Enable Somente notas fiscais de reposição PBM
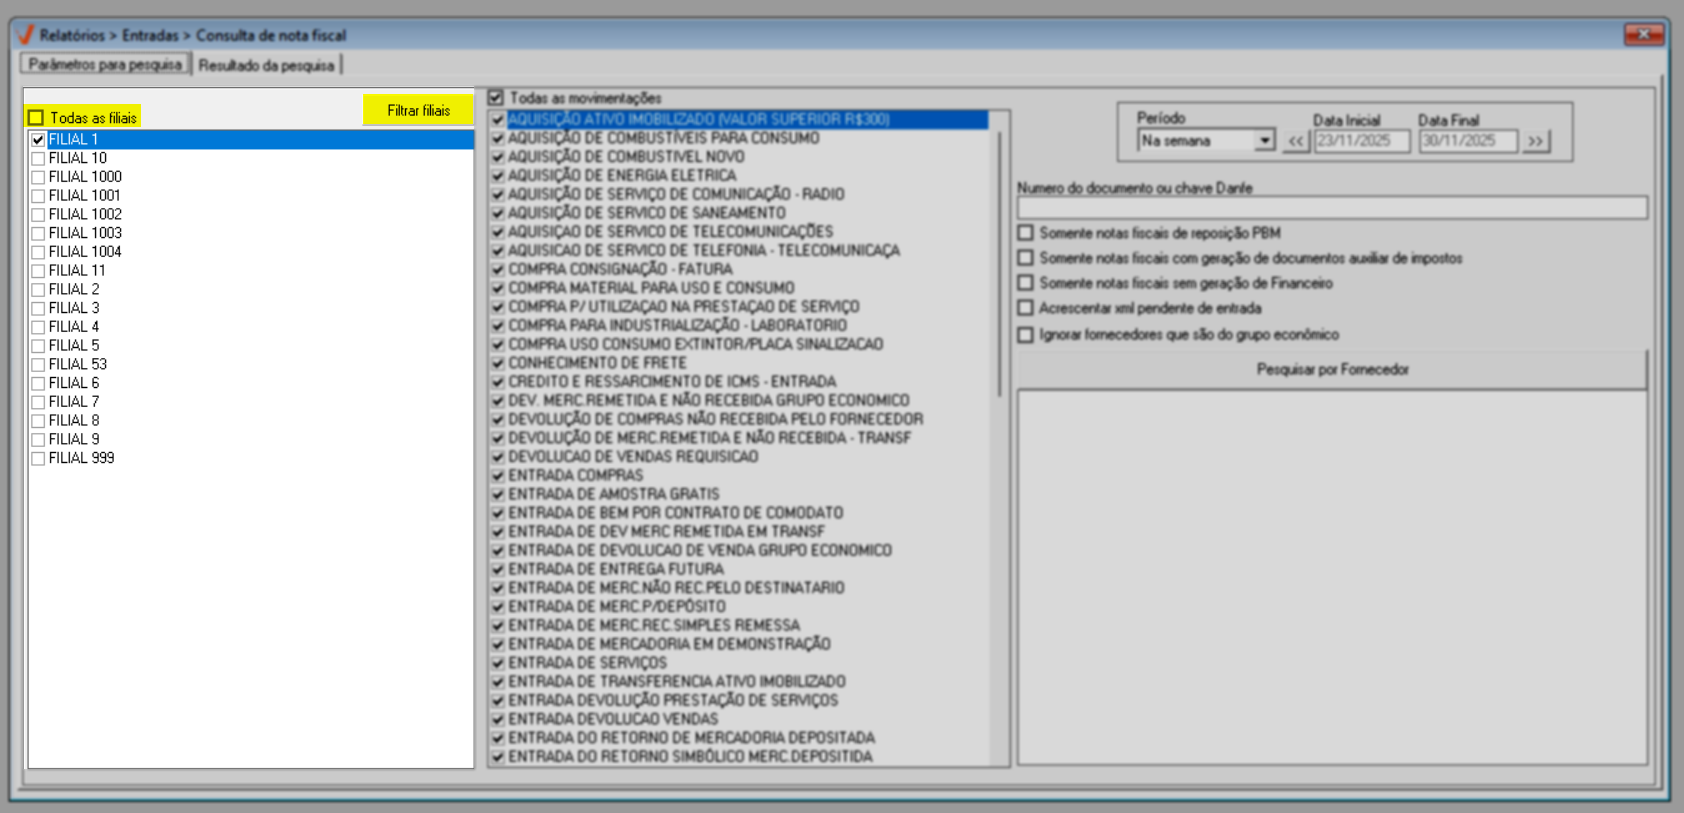 coord(1026,233)
